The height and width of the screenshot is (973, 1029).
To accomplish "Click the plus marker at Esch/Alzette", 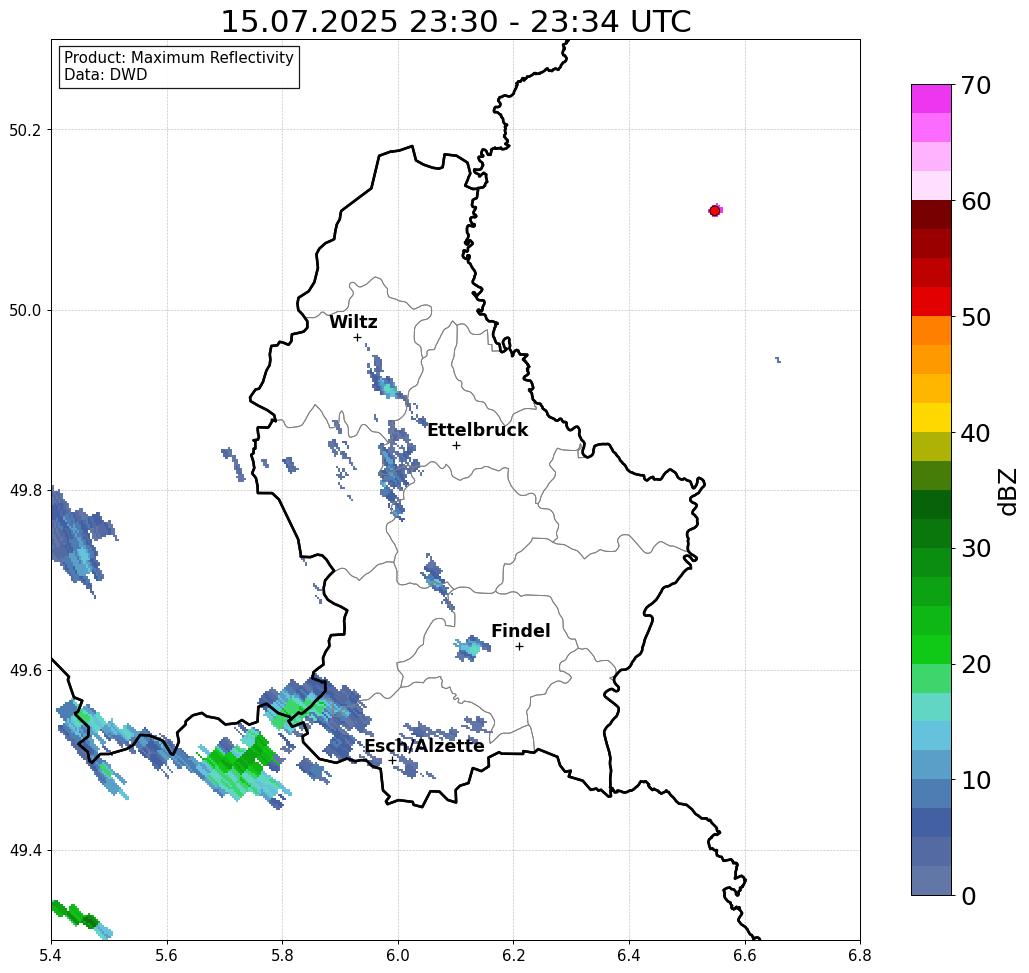I will coord(392,760).
